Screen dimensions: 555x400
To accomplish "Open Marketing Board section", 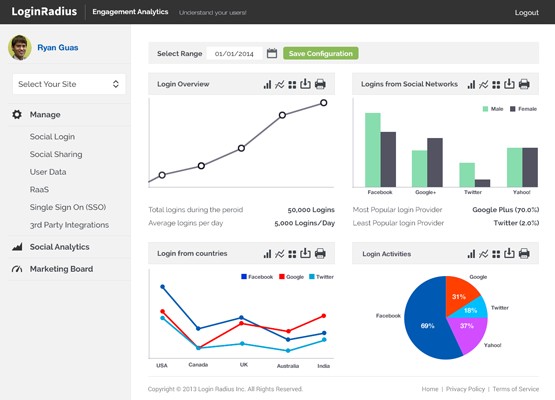I will click(x=62, y=269).
